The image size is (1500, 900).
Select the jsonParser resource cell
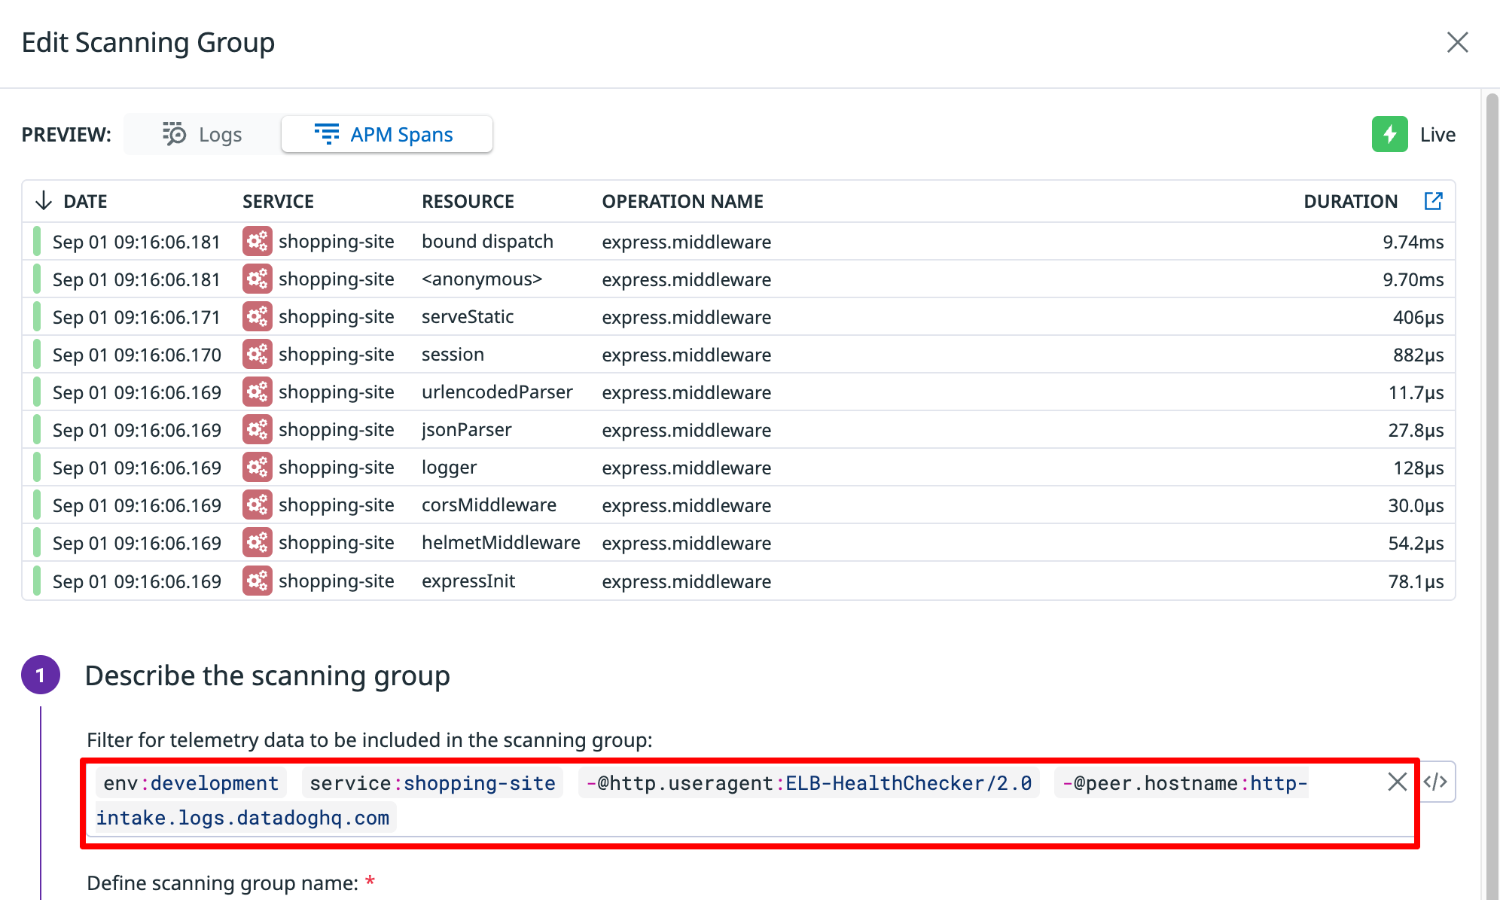click(466, 430)
